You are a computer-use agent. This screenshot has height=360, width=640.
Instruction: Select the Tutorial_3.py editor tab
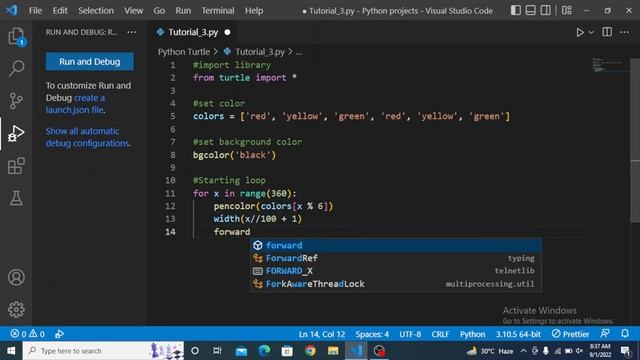tap(193, 32)
